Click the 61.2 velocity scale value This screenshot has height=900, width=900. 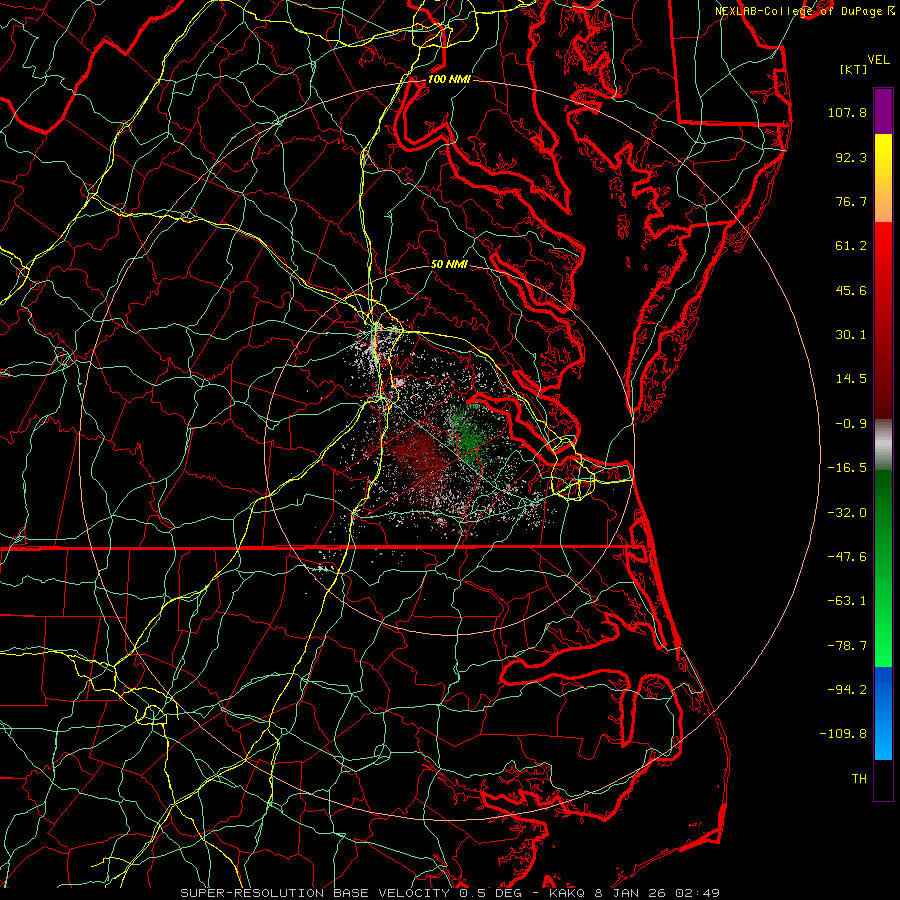coord(851,246)
